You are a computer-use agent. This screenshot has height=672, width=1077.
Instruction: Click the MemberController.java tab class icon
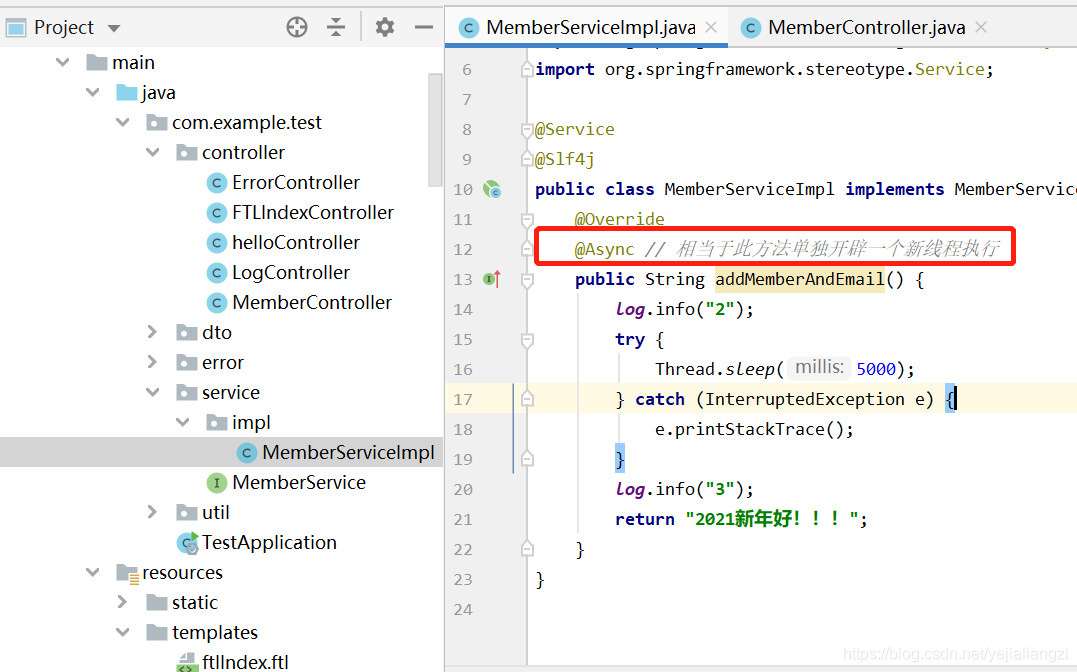(x=751, y=27)
